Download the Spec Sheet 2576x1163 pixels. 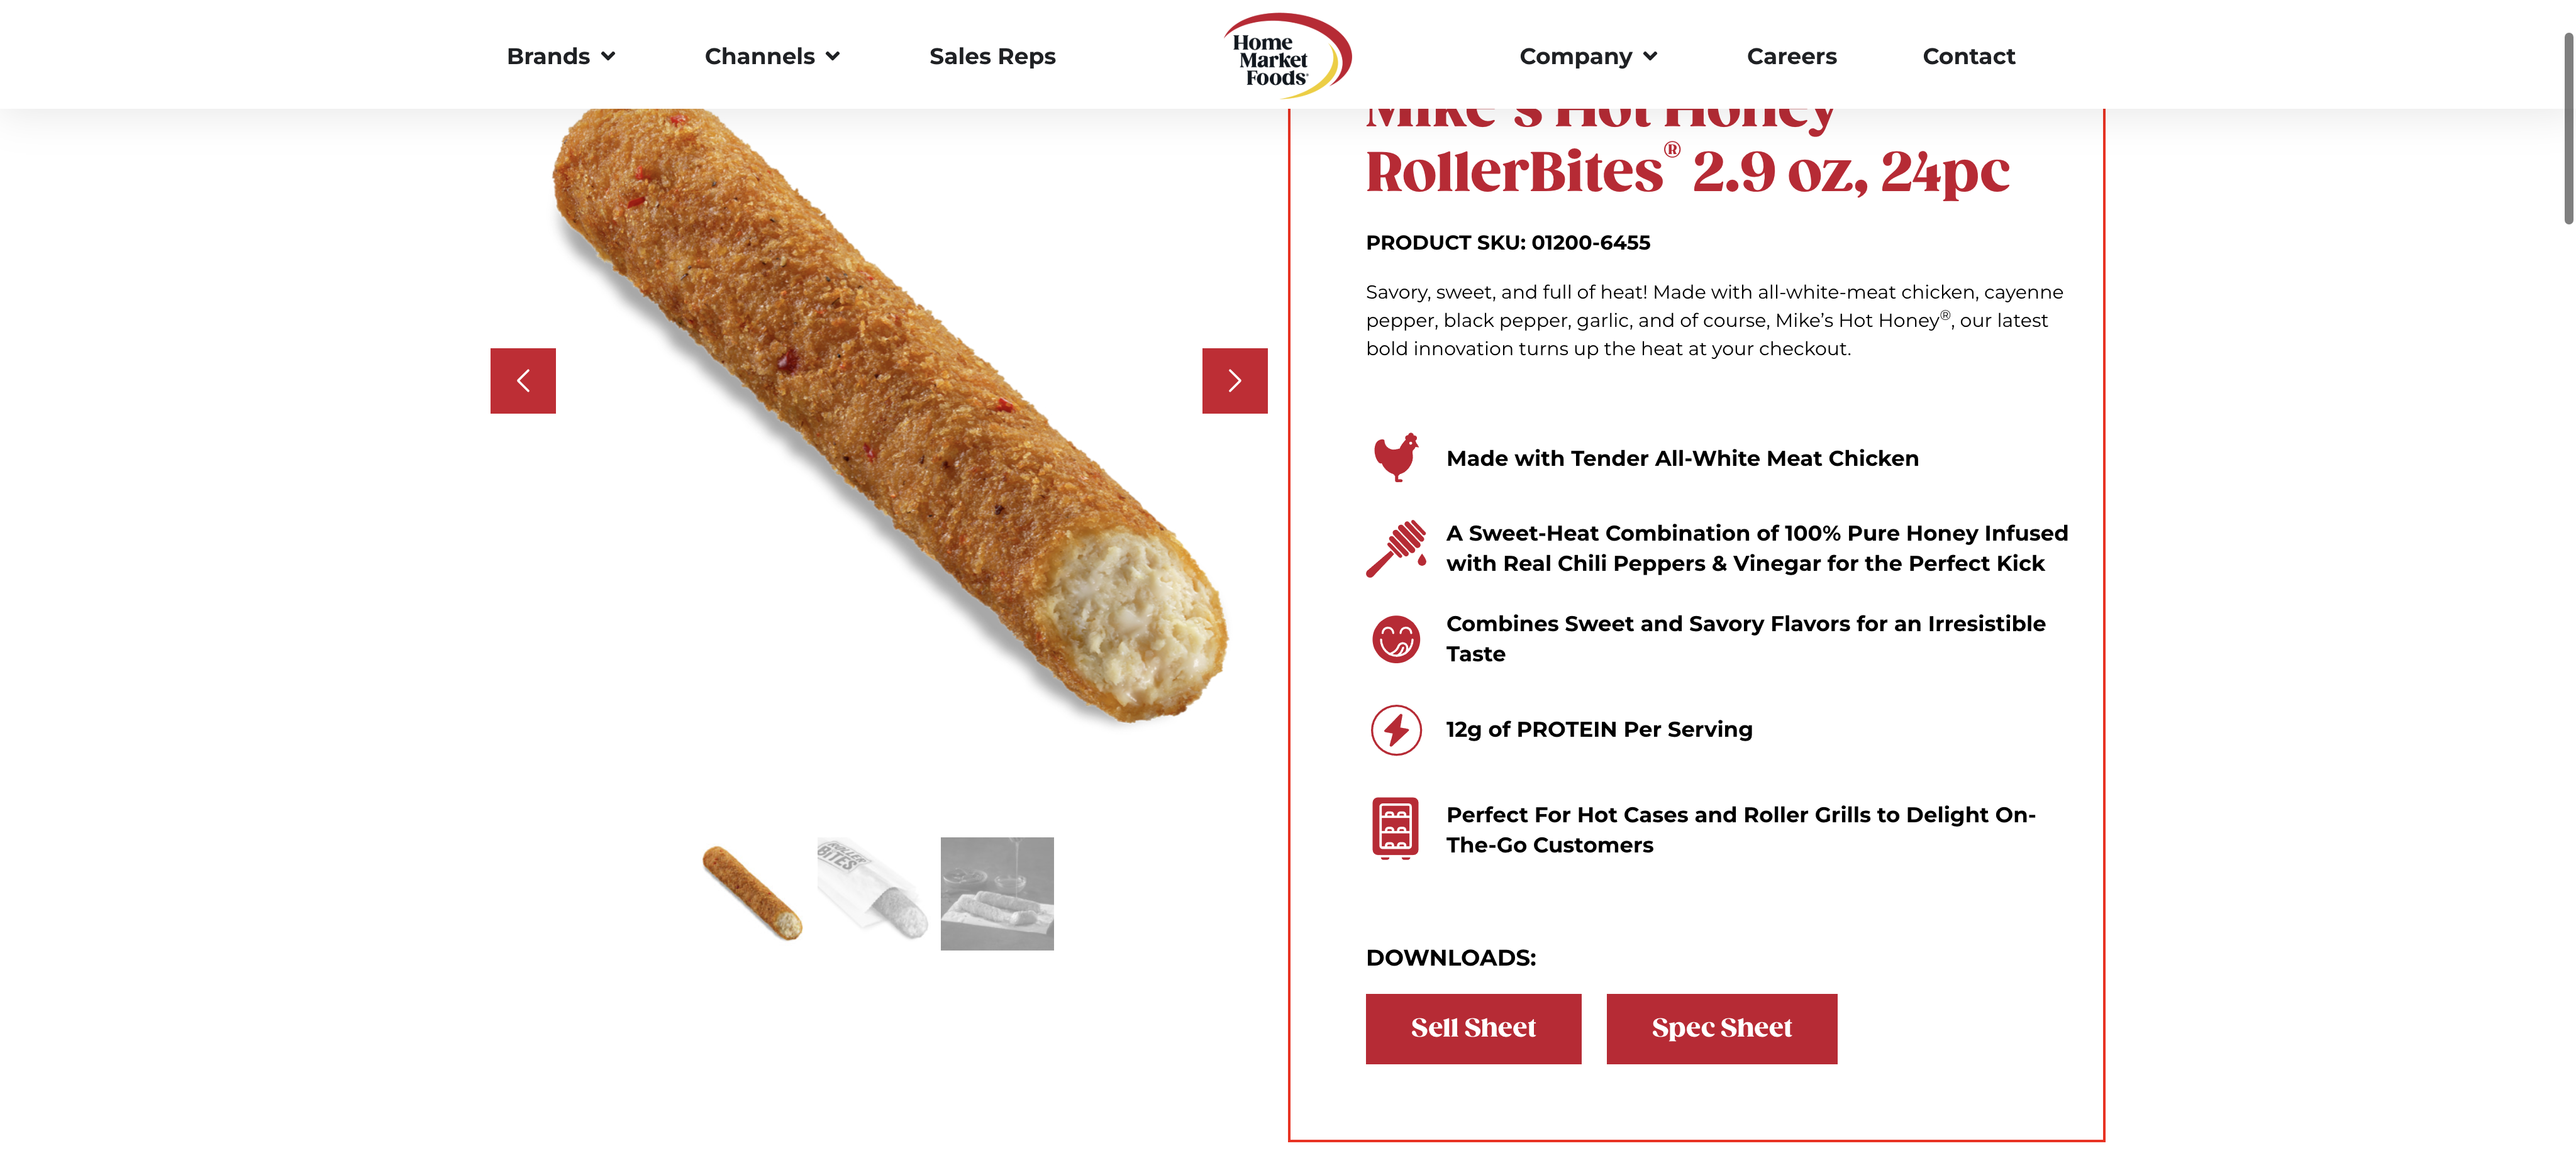(1721, 1028)
